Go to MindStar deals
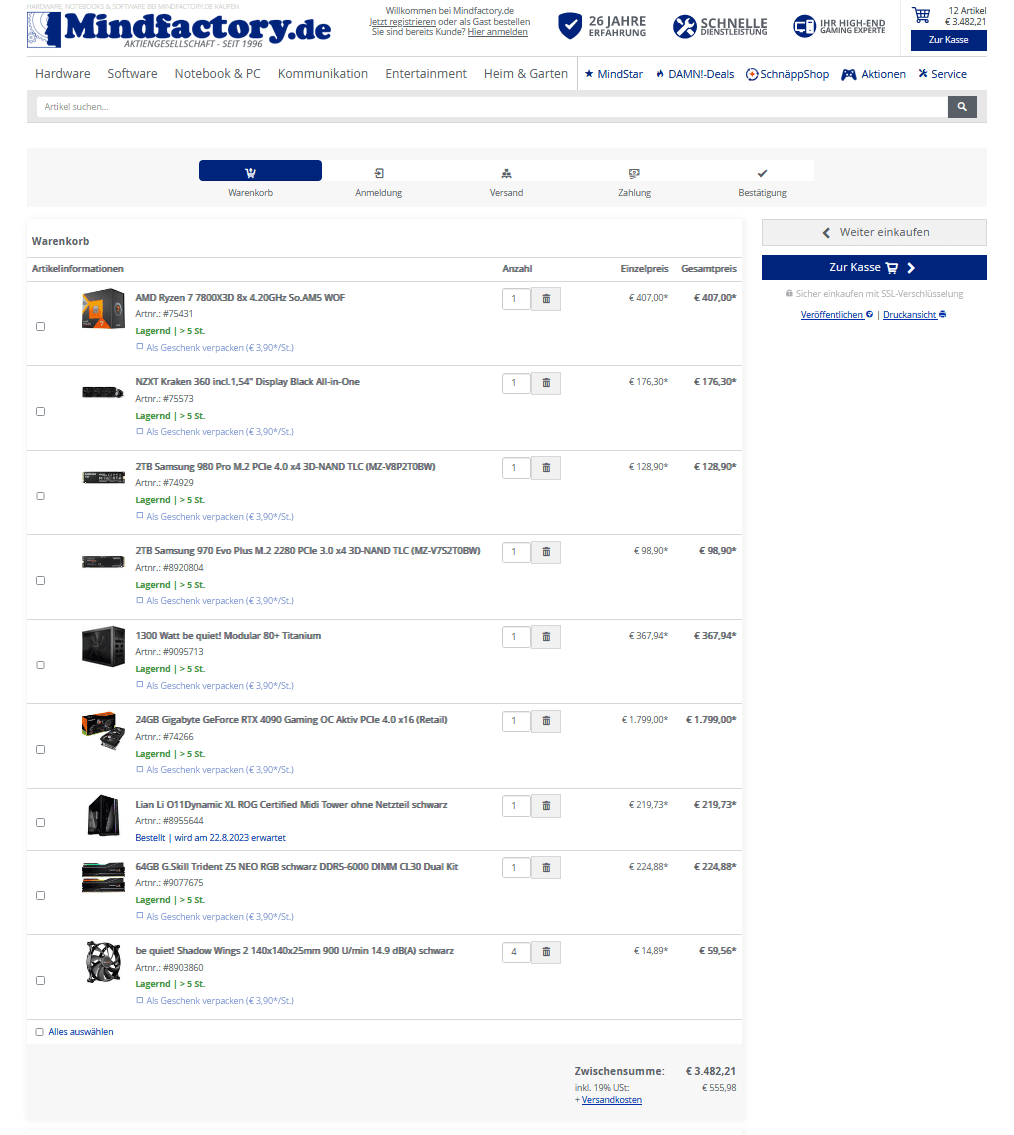 (x=614, y=74)
